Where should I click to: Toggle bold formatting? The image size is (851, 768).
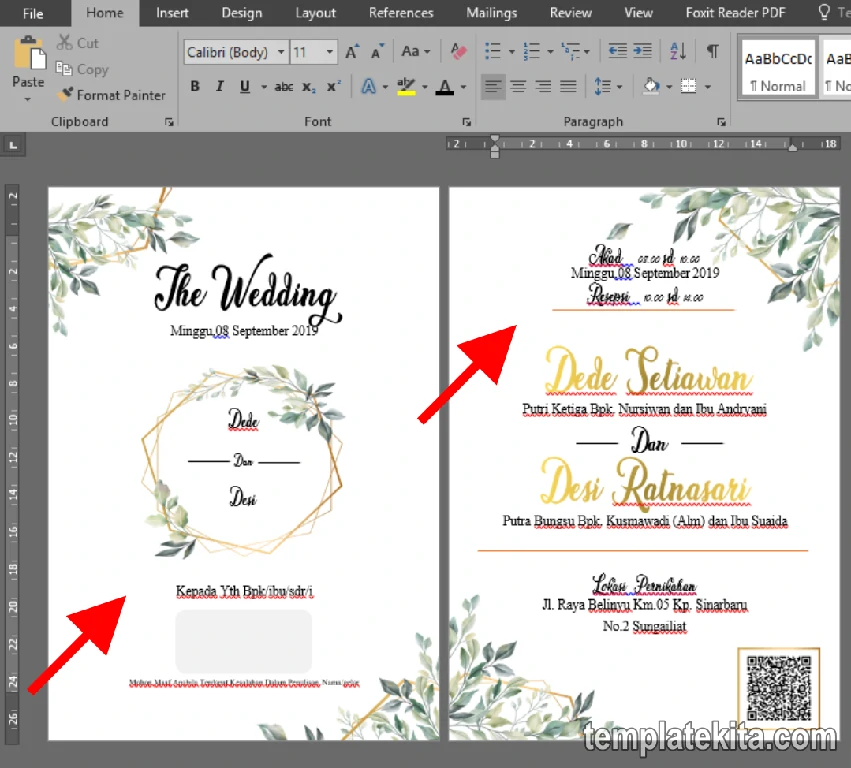[195, 86]
